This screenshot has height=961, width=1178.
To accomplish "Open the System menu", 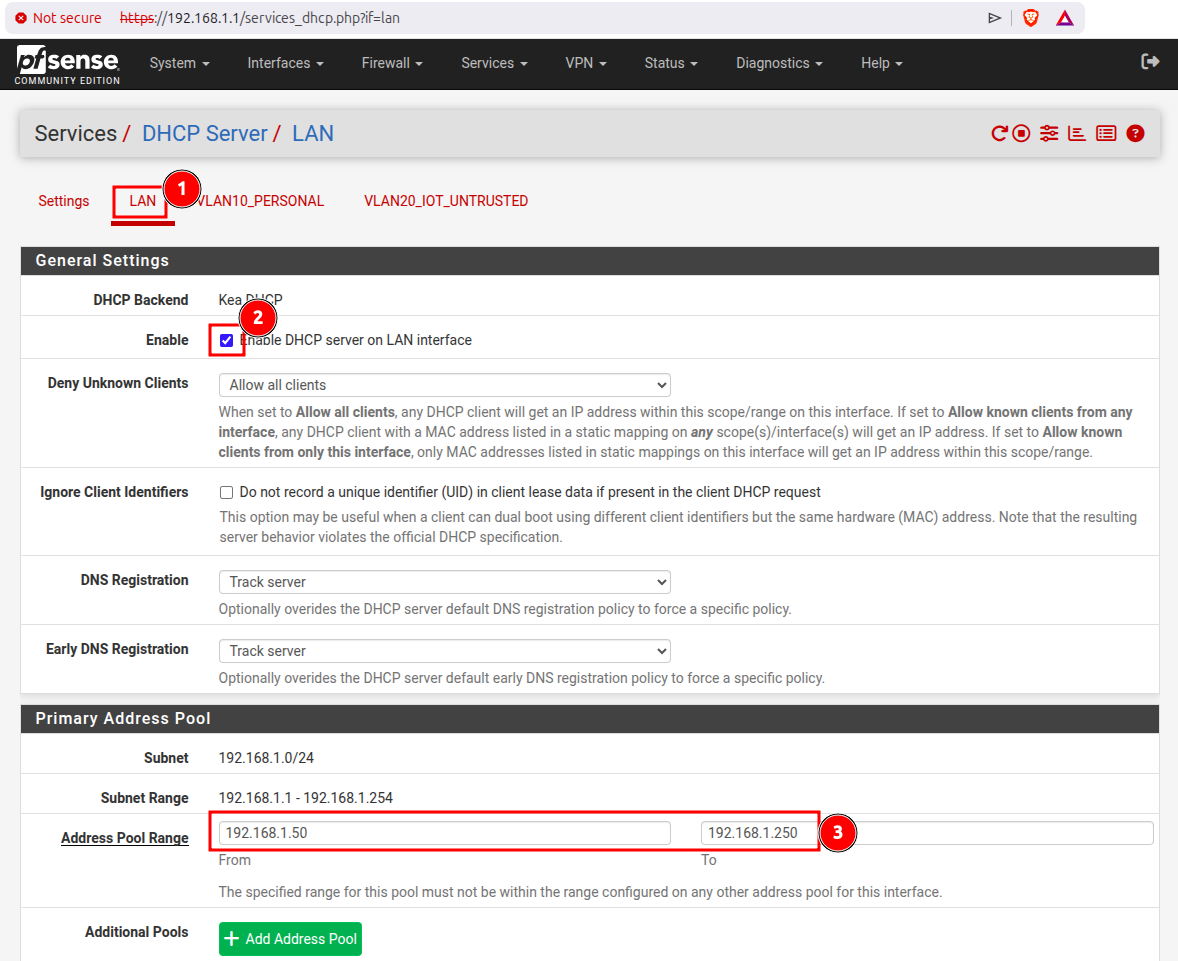I will [179, 63].
